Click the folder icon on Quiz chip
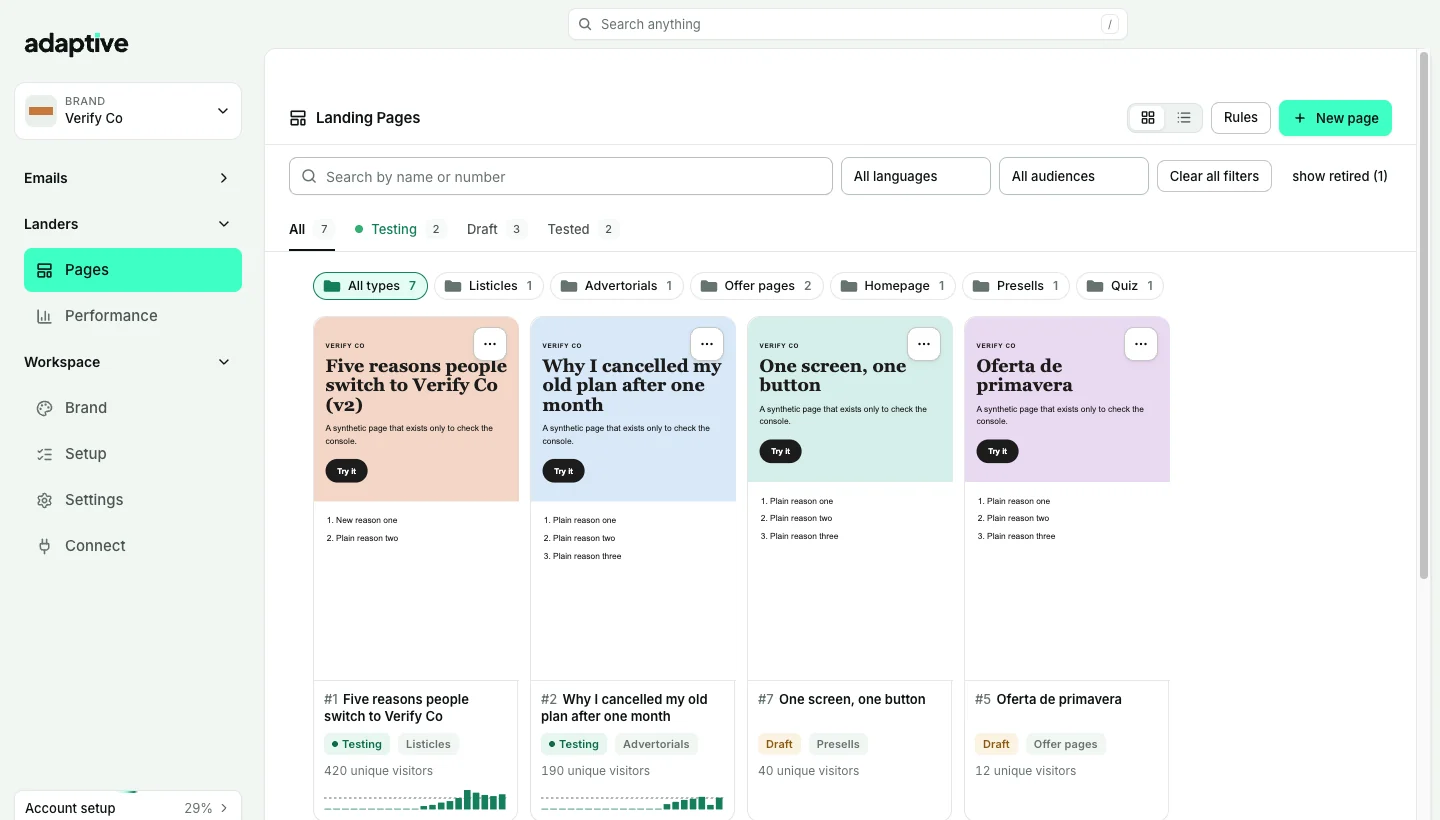 pyautogui.click(x=1096, y=286)
